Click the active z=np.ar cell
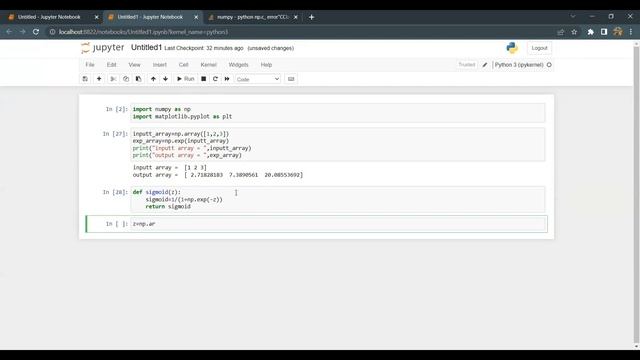 tap(338, 224)
